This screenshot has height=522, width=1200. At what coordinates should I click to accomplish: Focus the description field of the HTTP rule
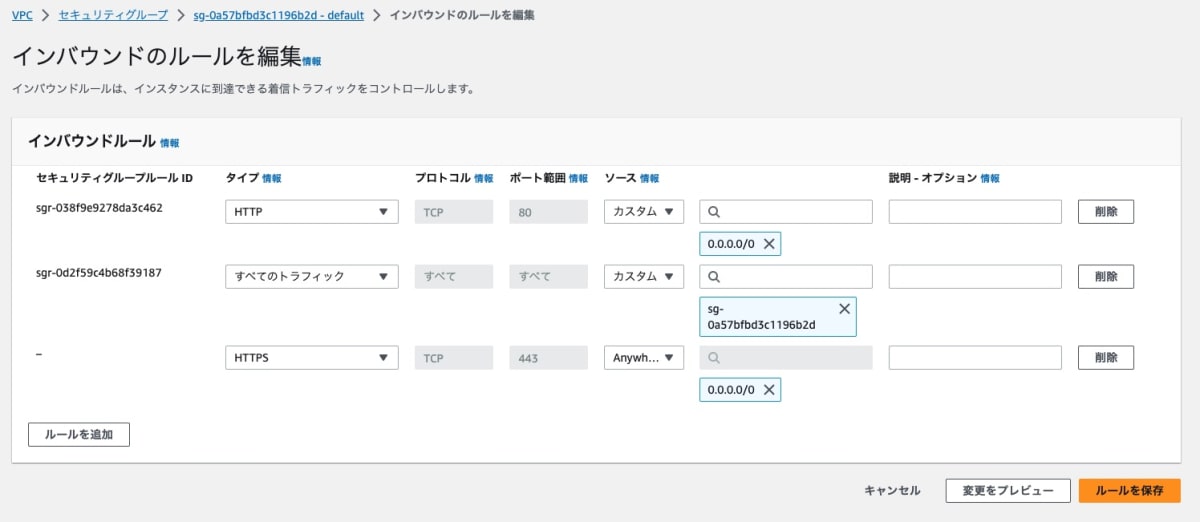(x=975, y=212)
